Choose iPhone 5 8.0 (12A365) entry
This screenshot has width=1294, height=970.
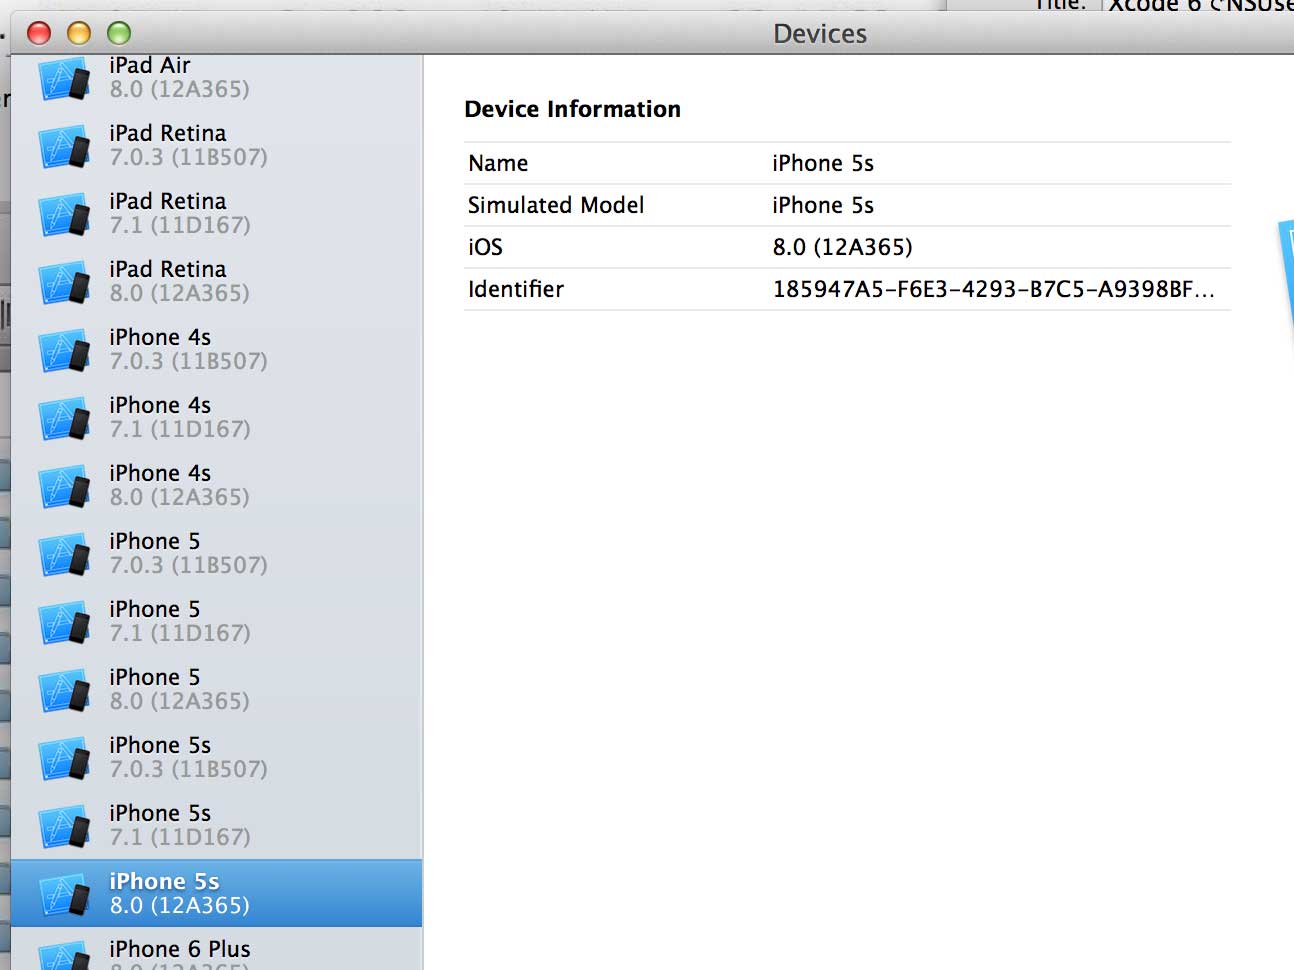coord(216,689)
